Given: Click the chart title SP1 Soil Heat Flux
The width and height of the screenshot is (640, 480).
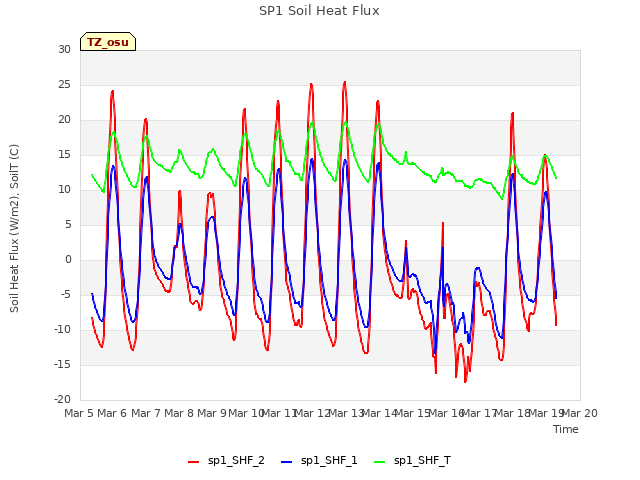Looking at the screenshot, I should point(319,11).
